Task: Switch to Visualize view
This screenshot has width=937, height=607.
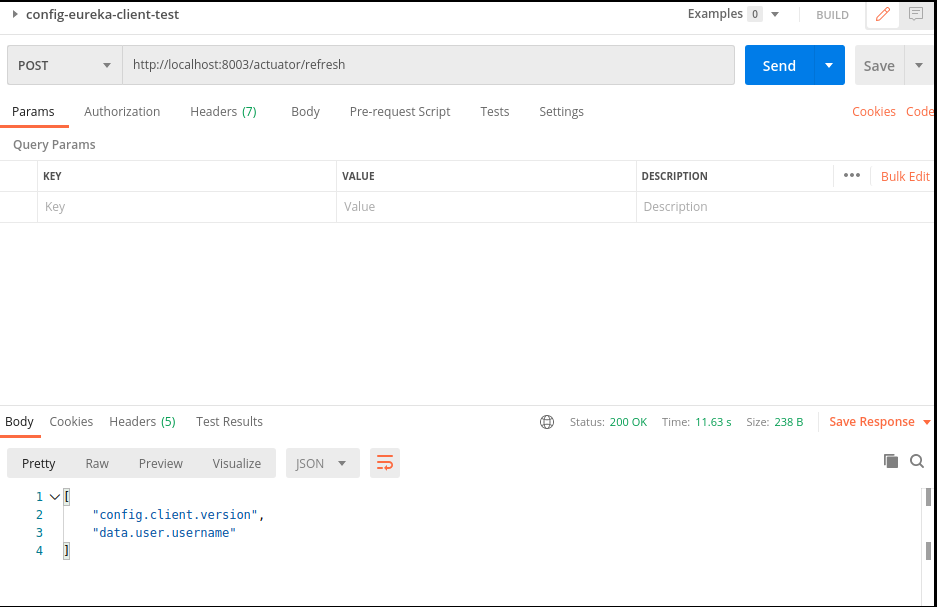Action: tap(237, 464)
